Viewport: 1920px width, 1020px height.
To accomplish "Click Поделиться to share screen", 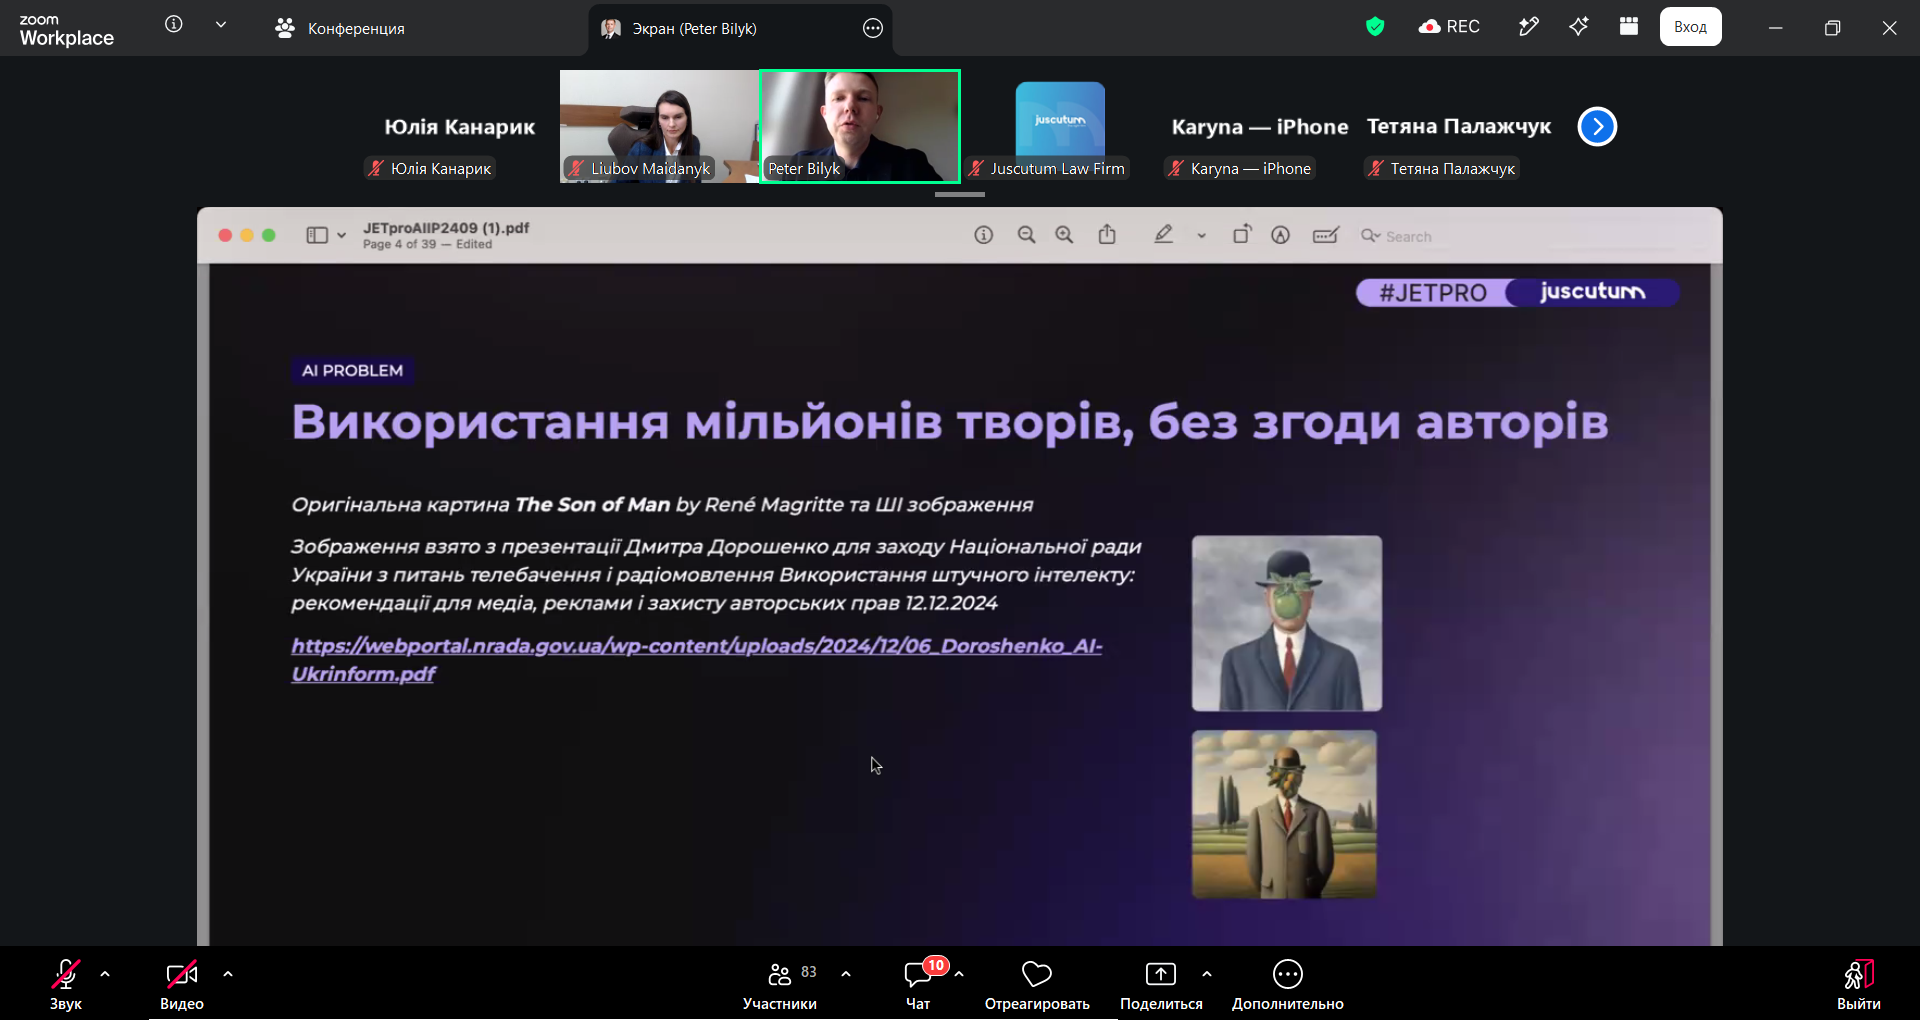I will click(x=1161, y=985).
